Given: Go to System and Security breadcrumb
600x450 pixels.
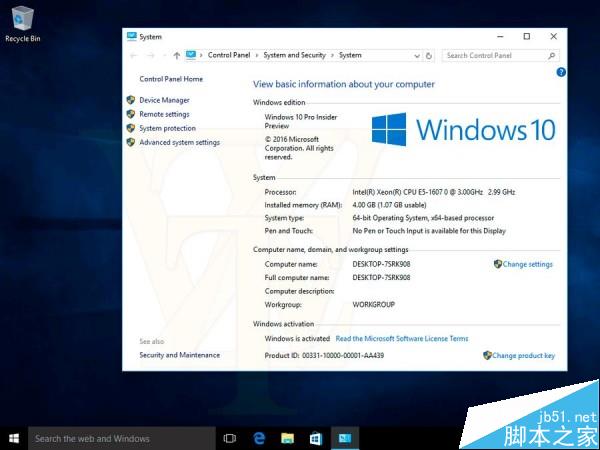Looking at the screenshot, I should coord(294,56).
